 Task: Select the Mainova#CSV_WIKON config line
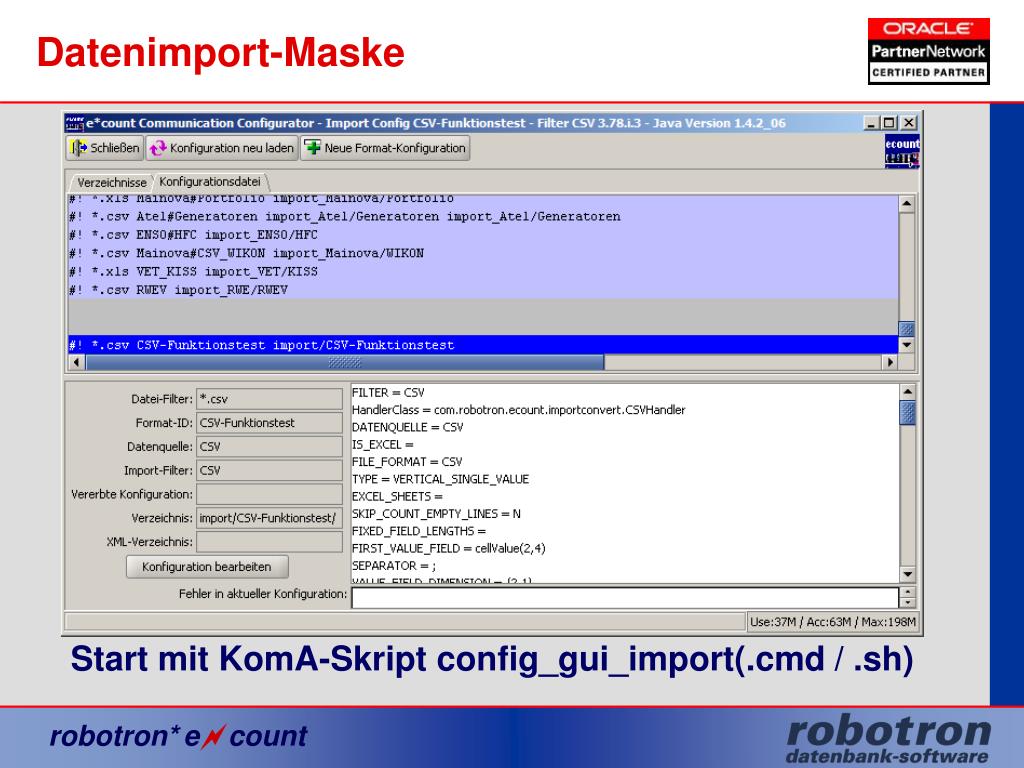[x=483, y=253]
